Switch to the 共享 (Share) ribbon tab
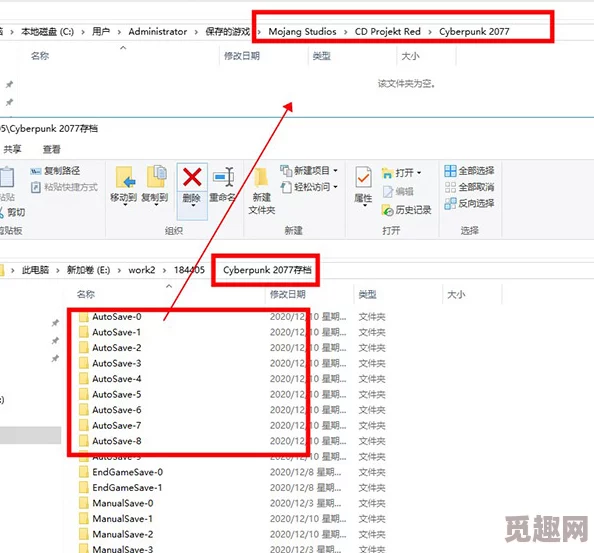 (12, 149)
